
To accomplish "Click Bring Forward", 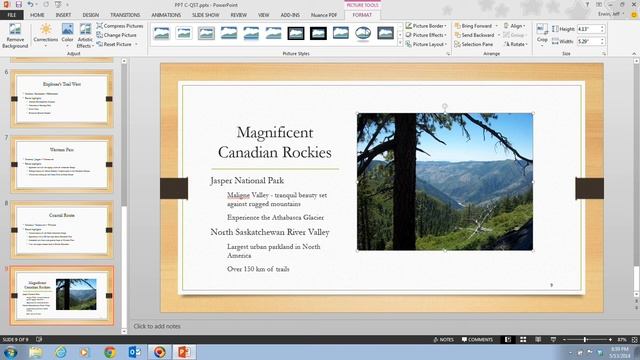I will tap(473, 26).
